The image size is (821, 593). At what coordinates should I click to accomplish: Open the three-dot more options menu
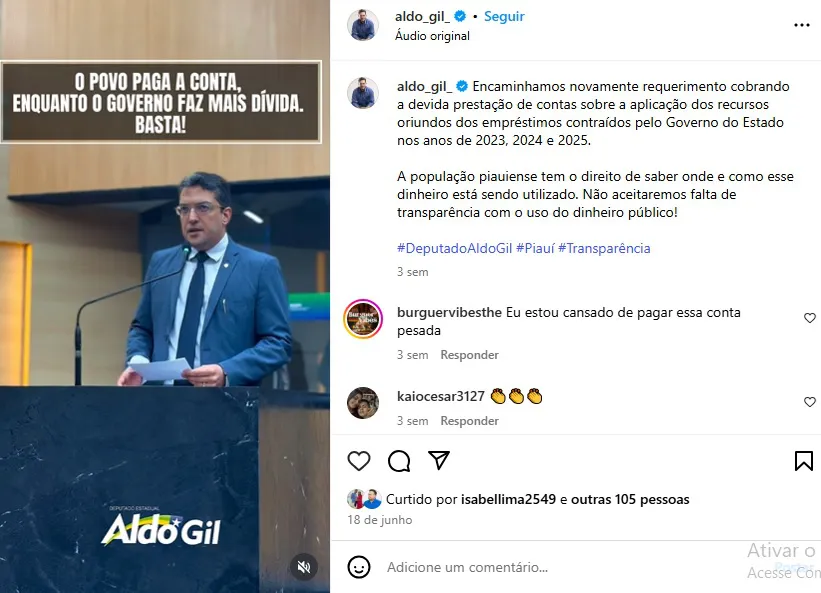802,25
